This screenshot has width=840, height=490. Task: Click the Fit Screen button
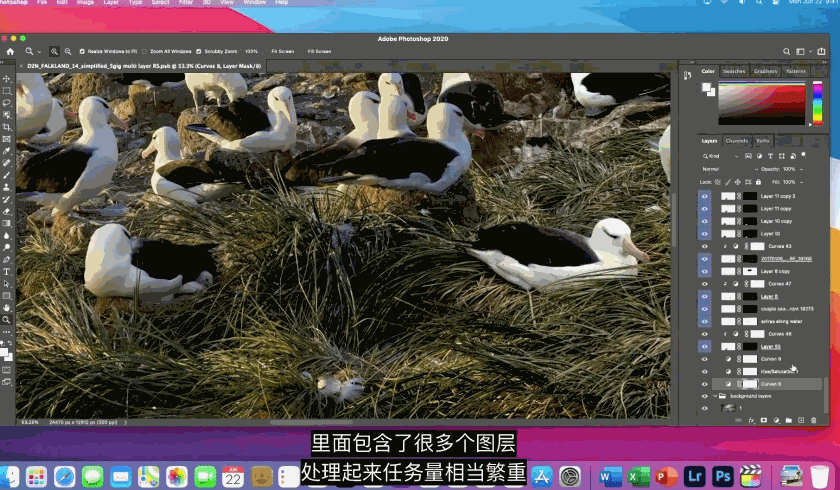[x=283, y=50]
